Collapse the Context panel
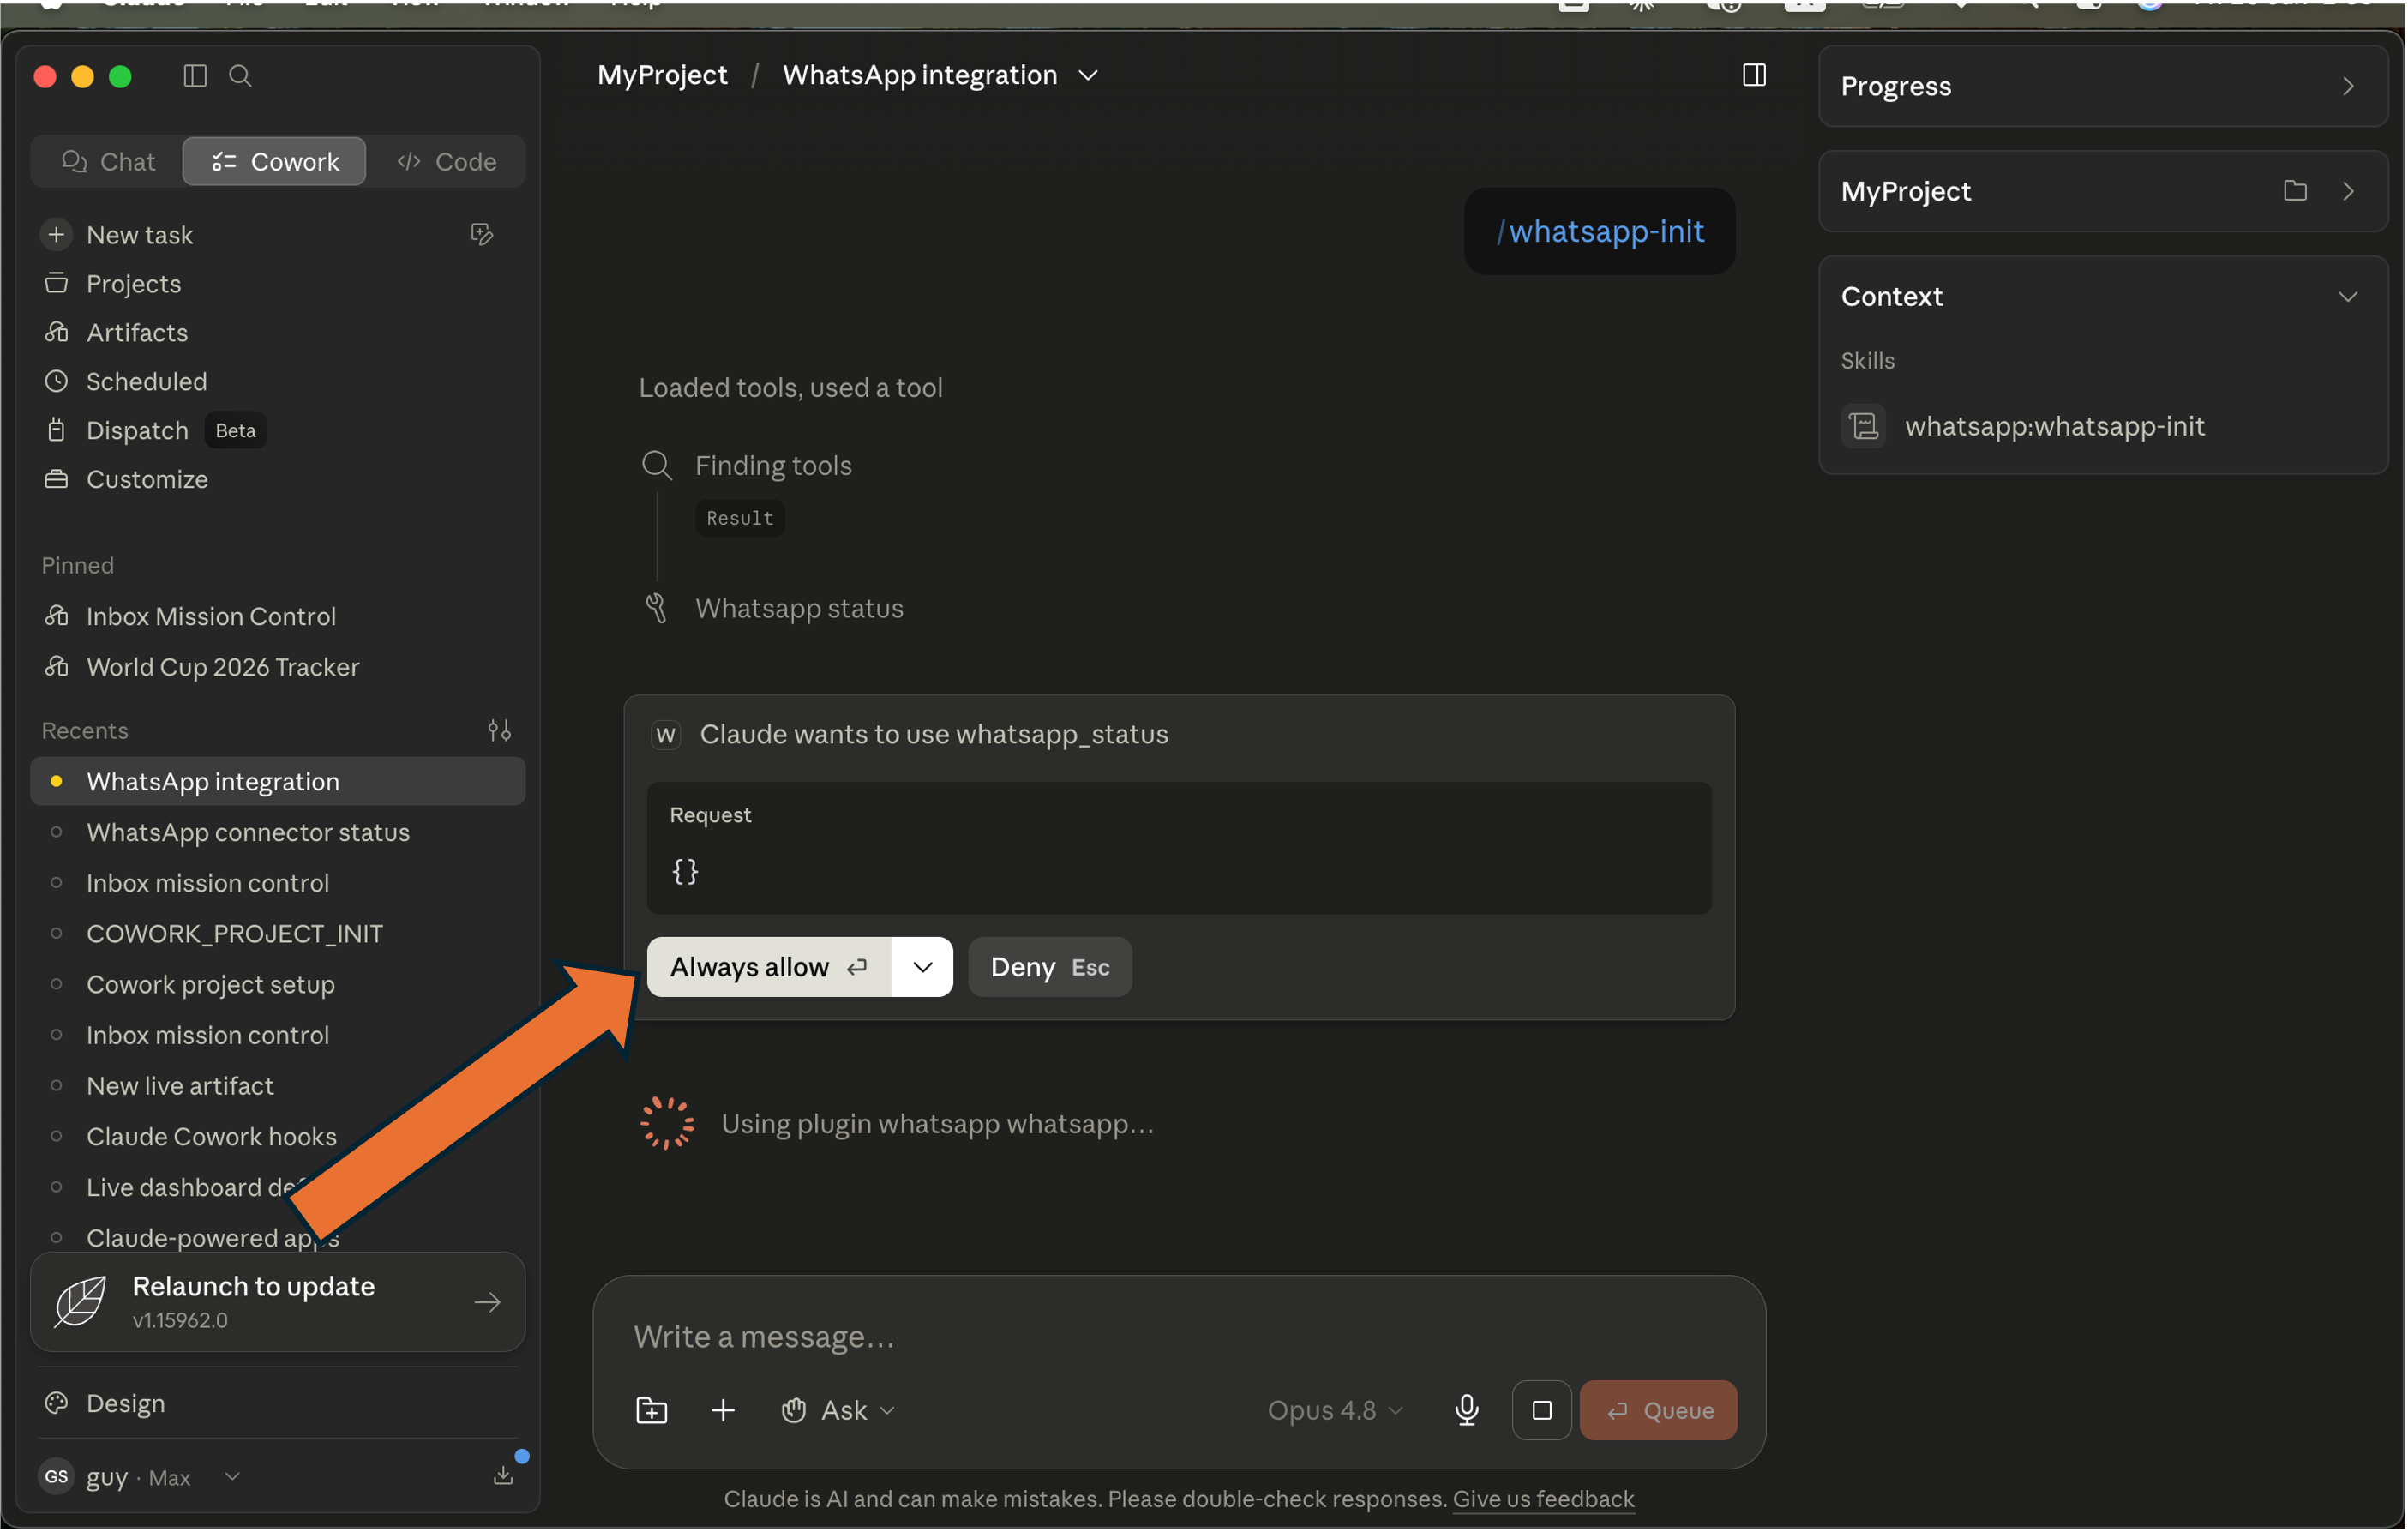This screenshot has height=1532, width=2408. (2348, 297)
